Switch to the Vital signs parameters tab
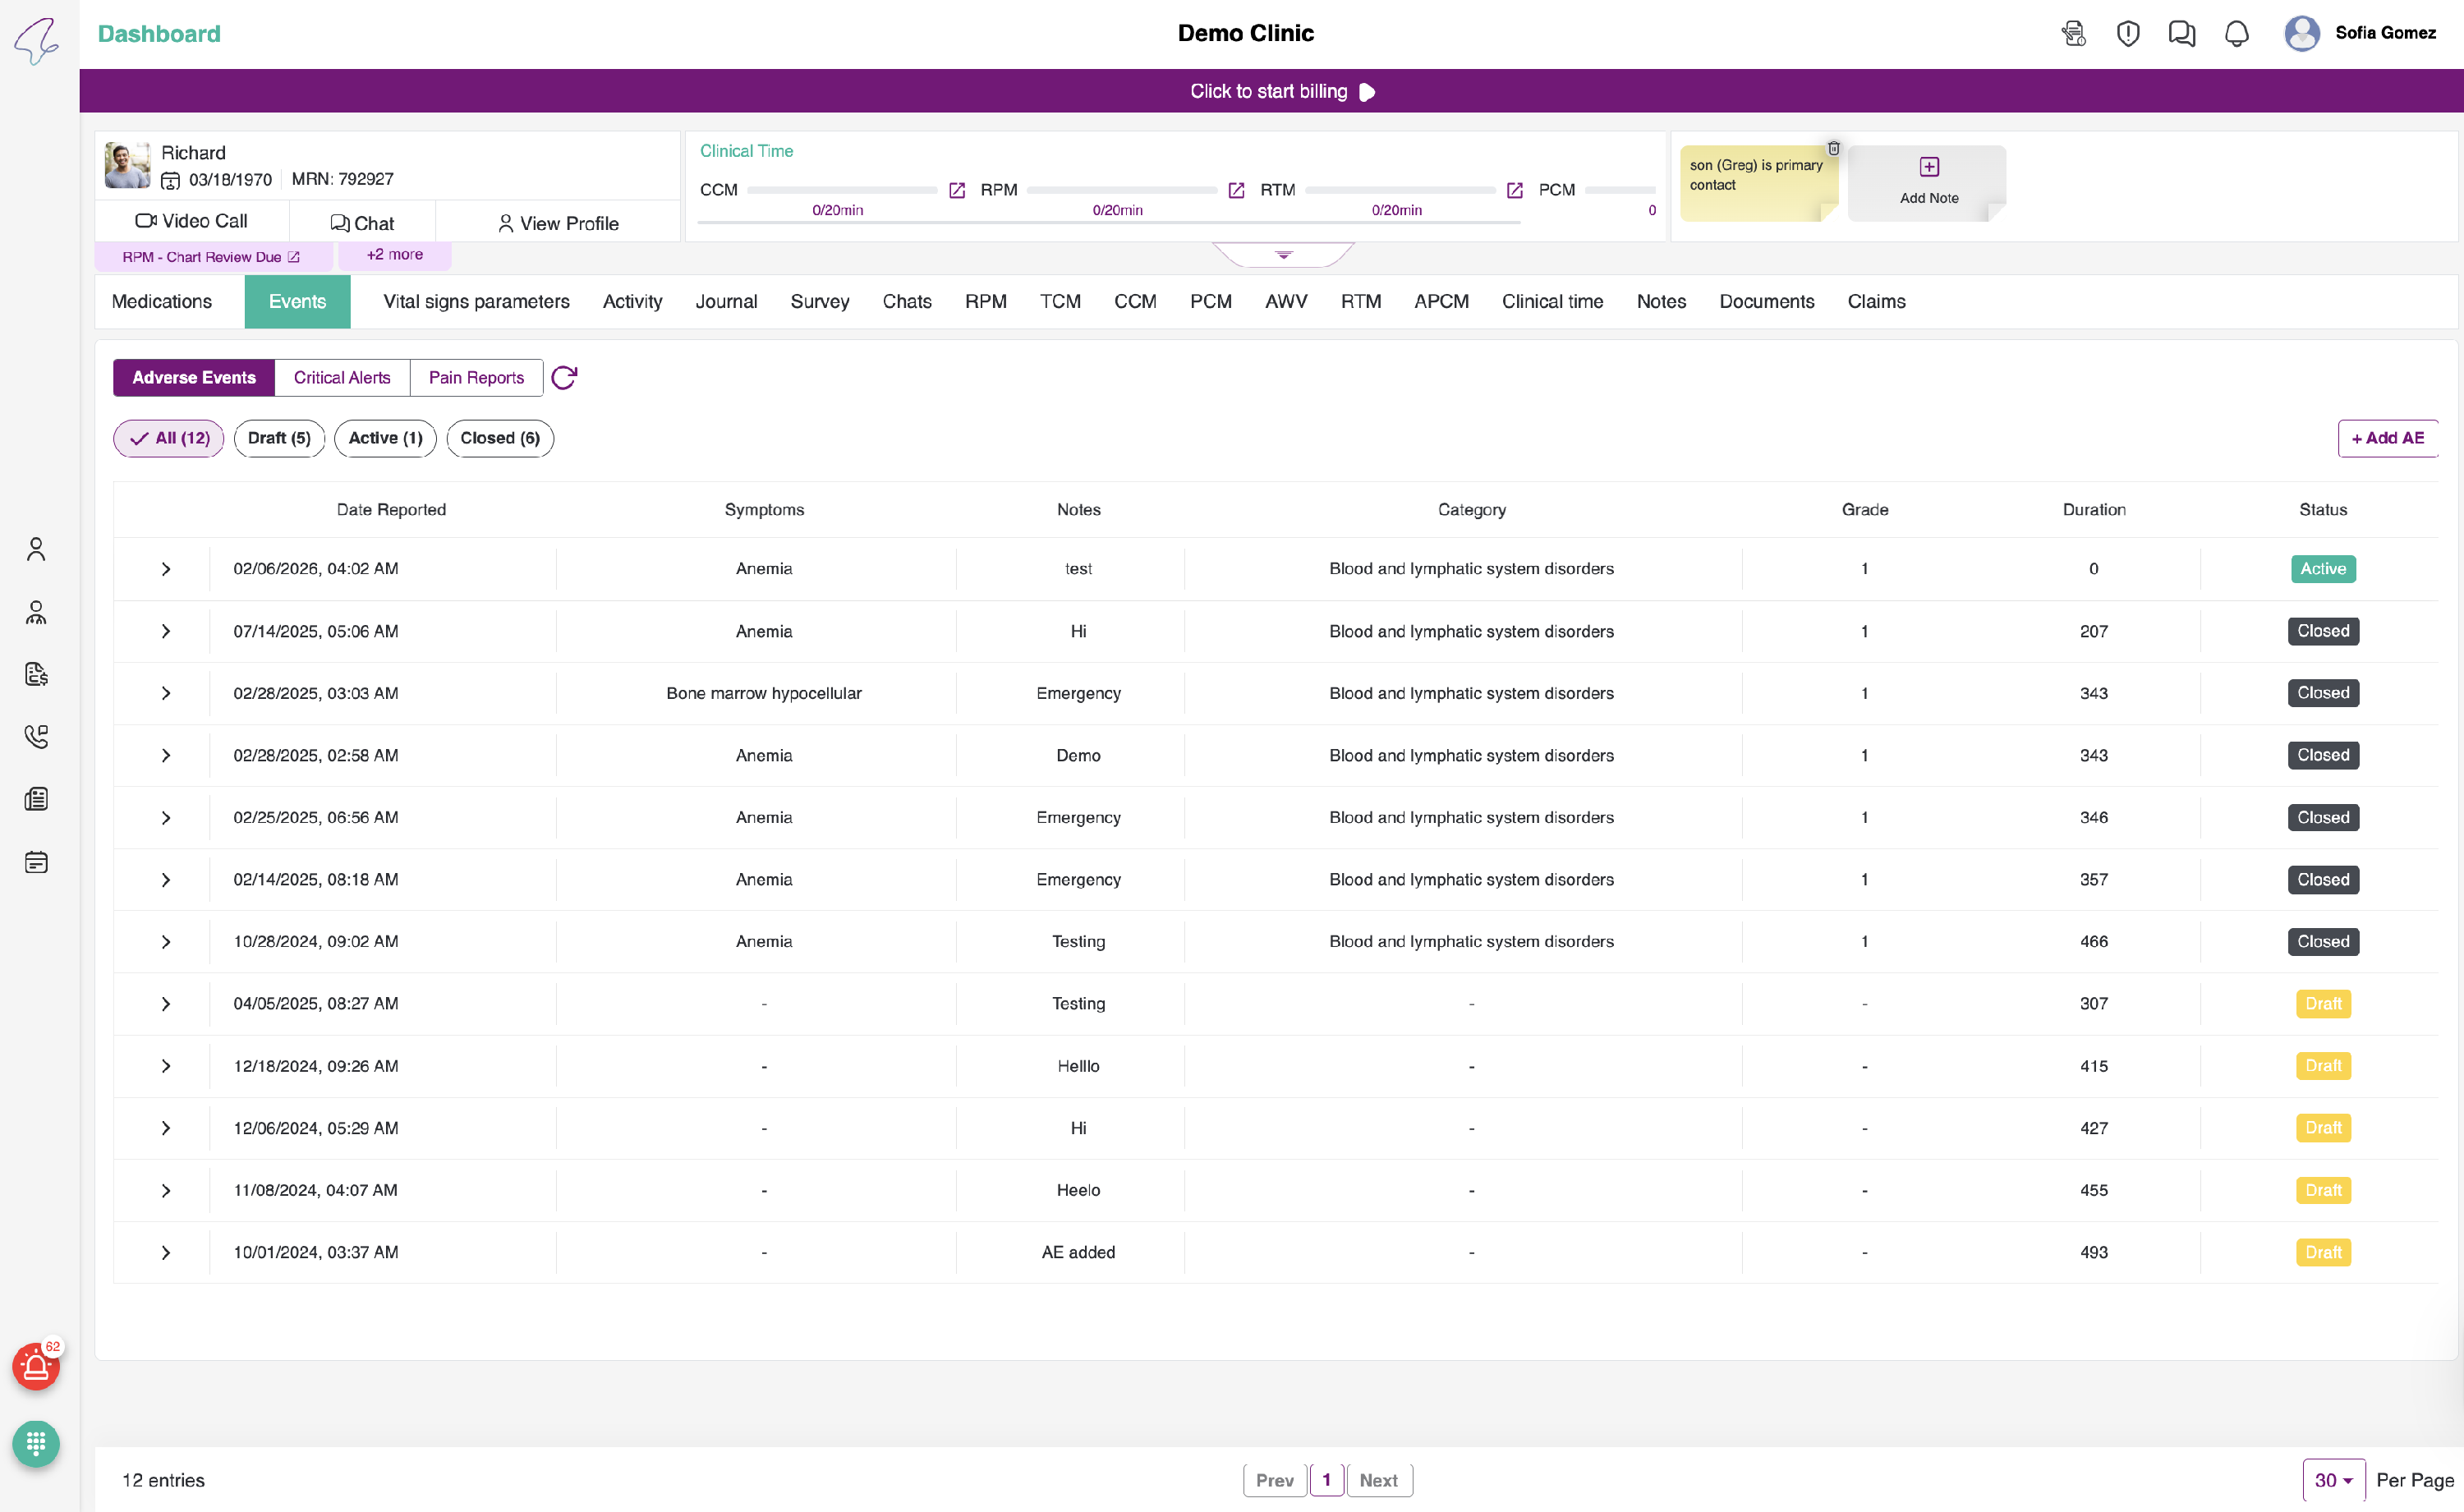This screenshot has width=2464, height=1512. point(476,301)
